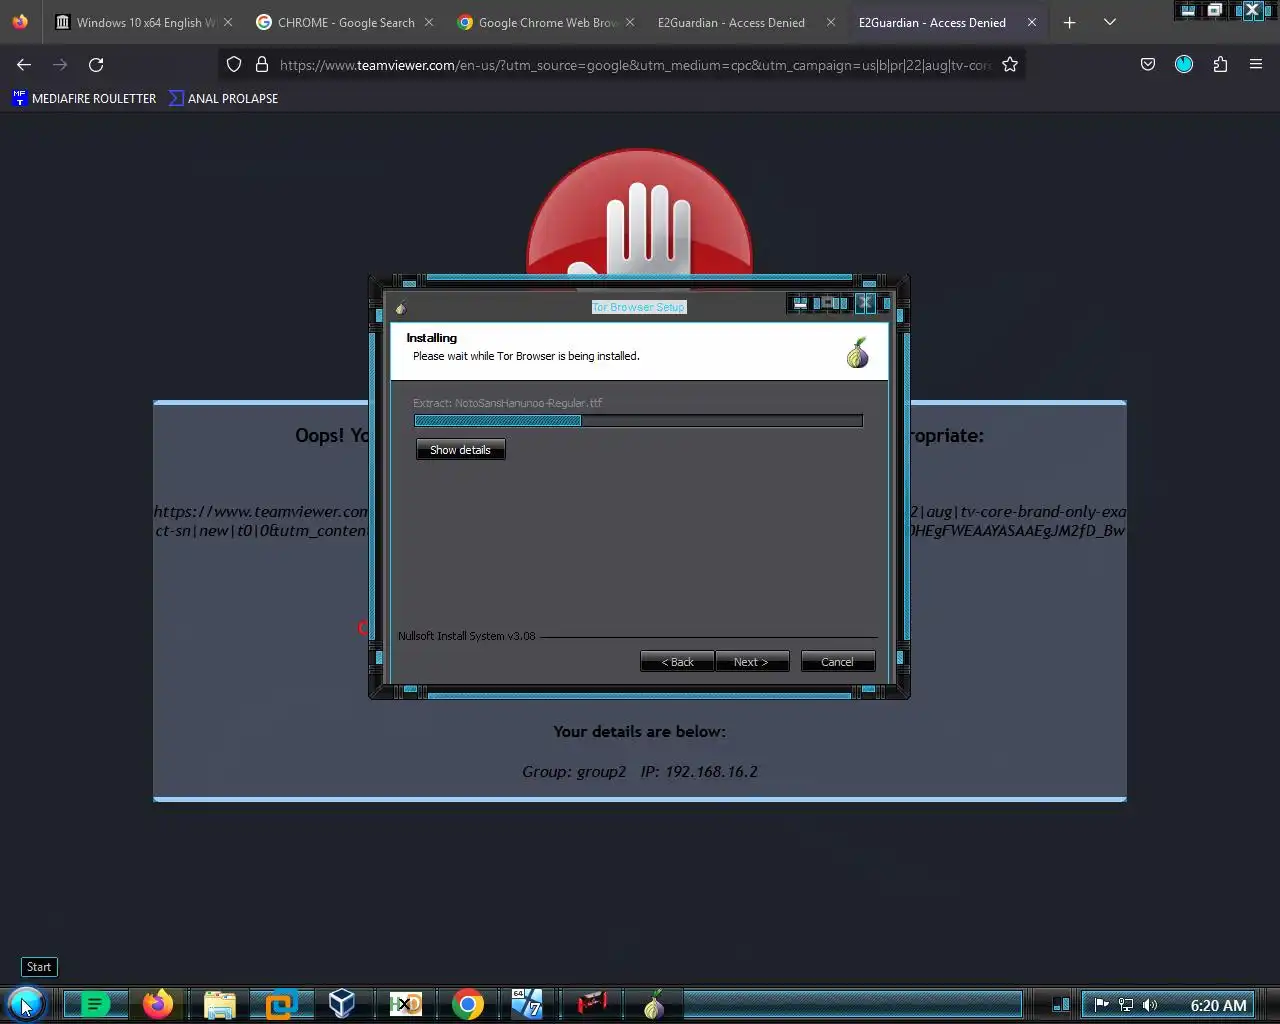The height and width of the screenshot is (1024, 1280).
Task: Open the VirtualBox cube icon on taskbar
Action: tap(342, 1004)
